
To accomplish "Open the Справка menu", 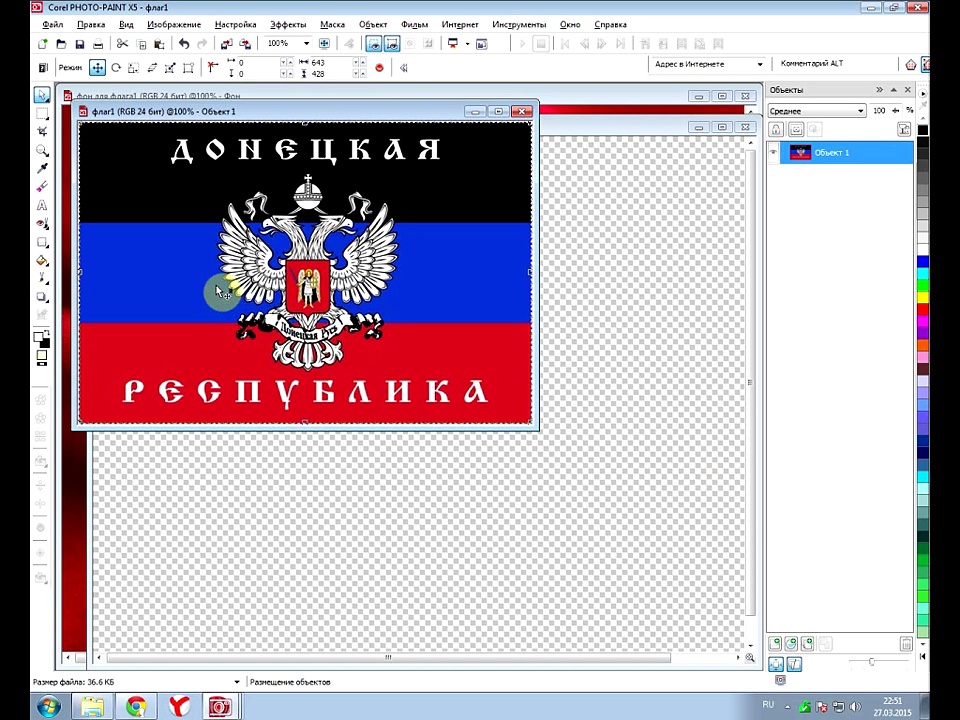I will coord(610,24).
